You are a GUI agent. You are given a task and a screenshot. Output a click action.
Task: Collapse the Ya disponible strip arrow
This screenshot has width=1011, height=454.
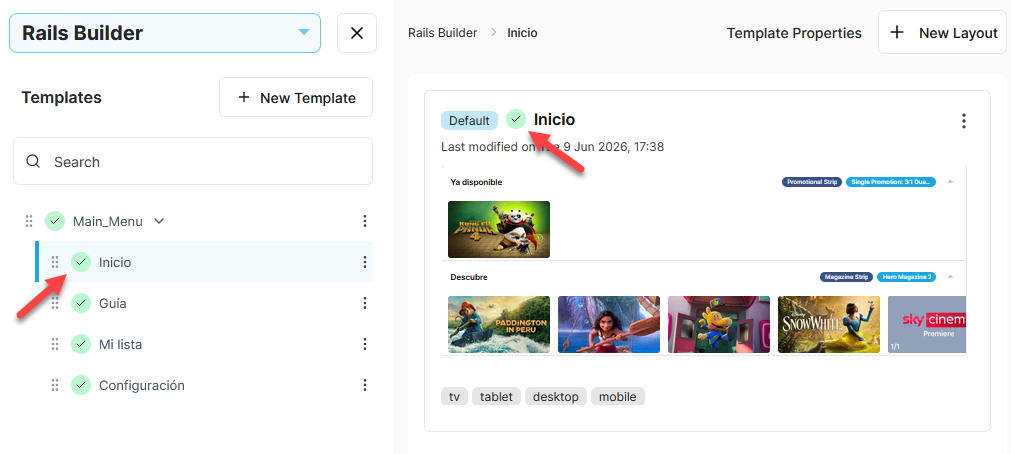(950, 182)
